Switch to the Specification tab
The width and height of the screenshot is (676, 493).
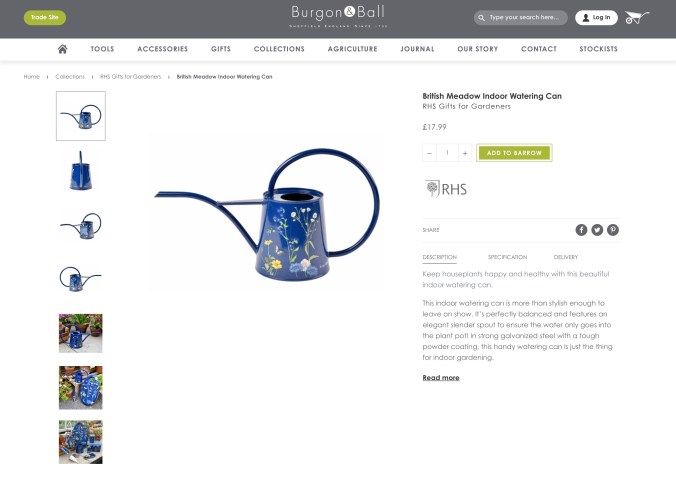(507, 257)
